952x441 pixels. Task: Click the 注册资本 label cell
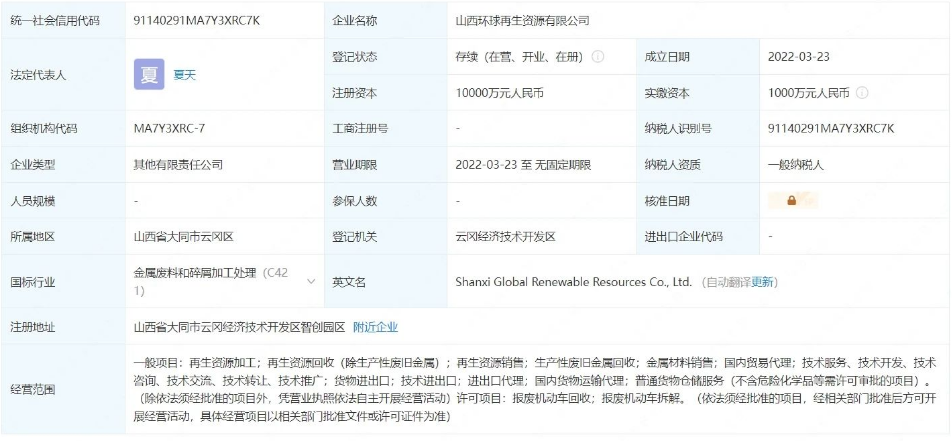pos(386,94)
